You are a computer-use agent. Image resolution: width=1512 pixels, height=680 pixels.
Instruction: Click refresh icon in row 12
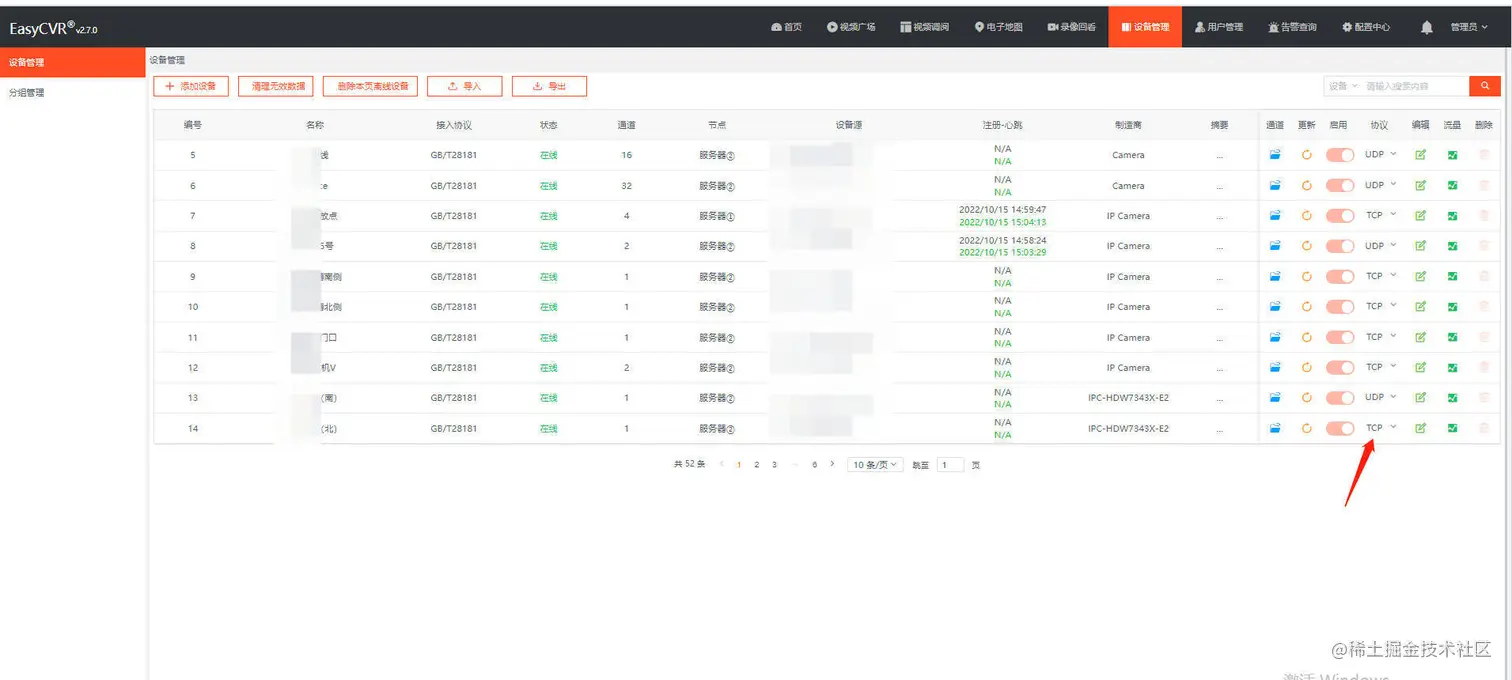(x=1306, y=367)
